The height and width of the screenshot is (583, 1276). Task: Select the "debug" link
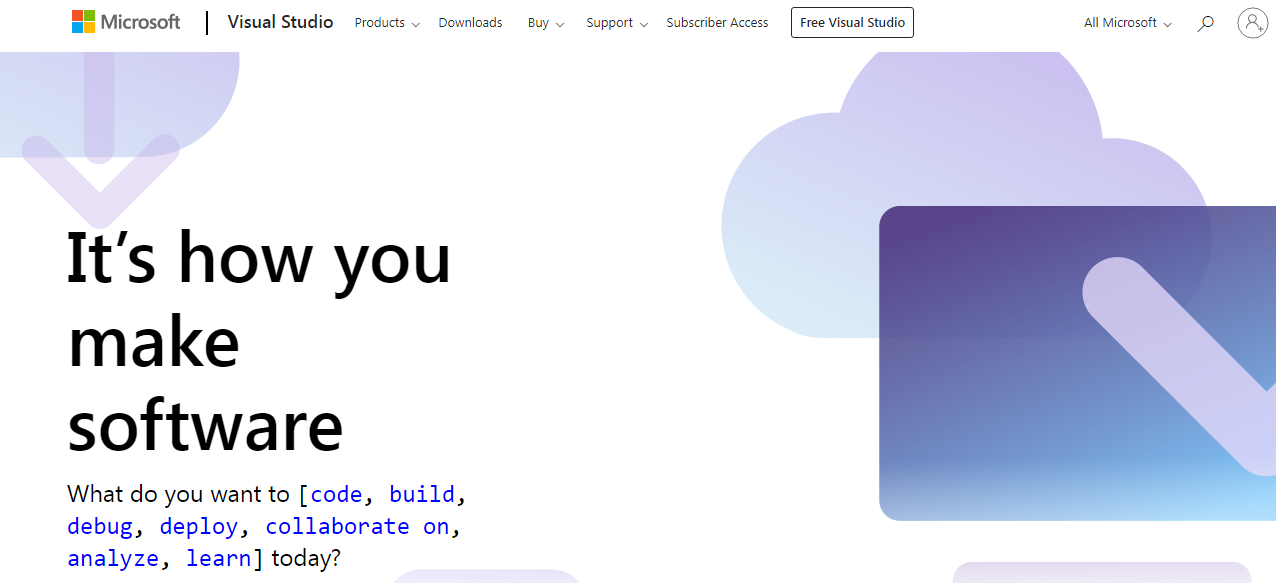[99, 527]
